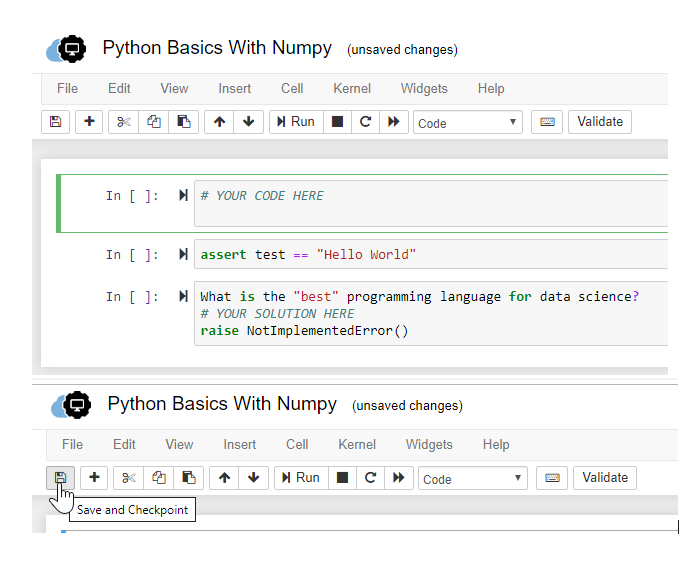Open the Edit menu in the lower menu bar
The height and width of the screenshot is (566, 679).
click(124, 445)
